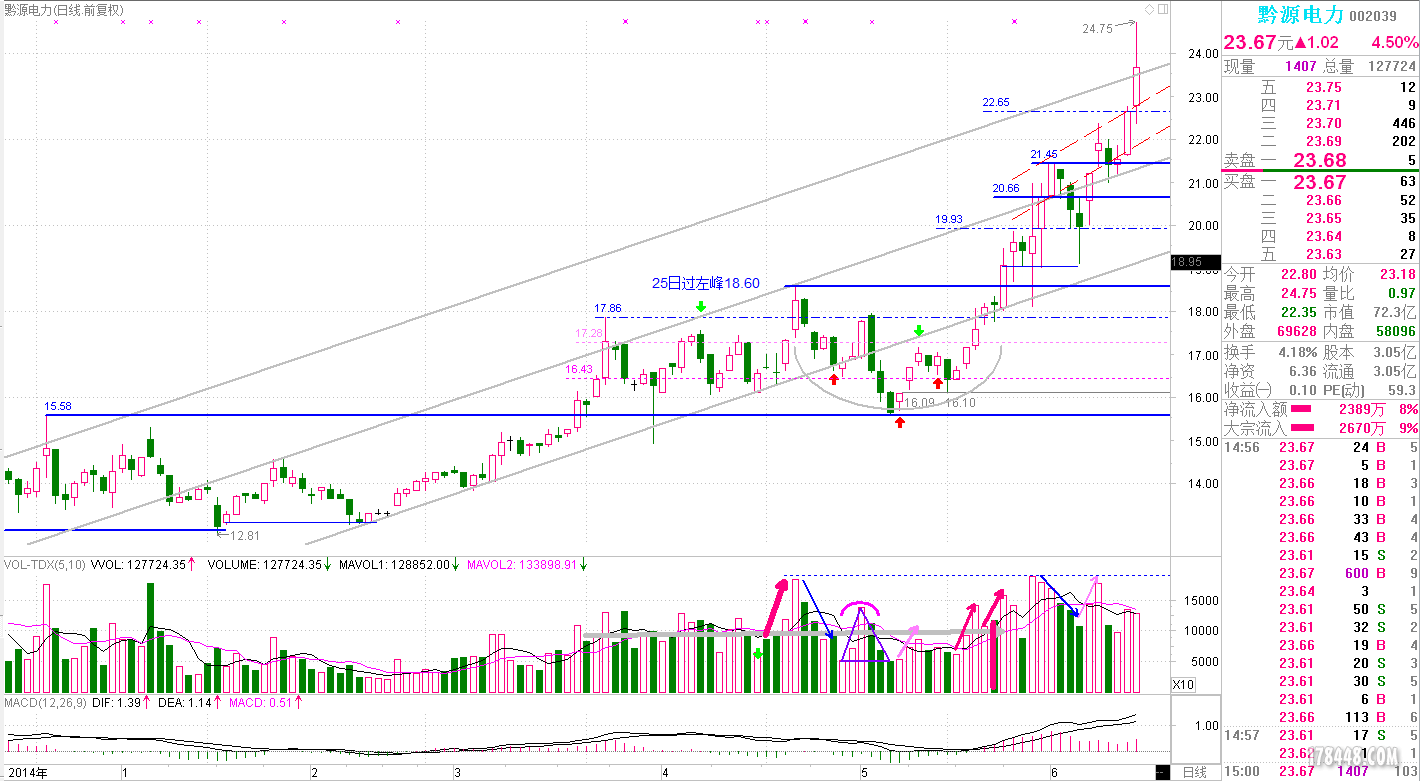
Task: Click the 均价 value 23.18
Action: click(x=1397, y=275)
